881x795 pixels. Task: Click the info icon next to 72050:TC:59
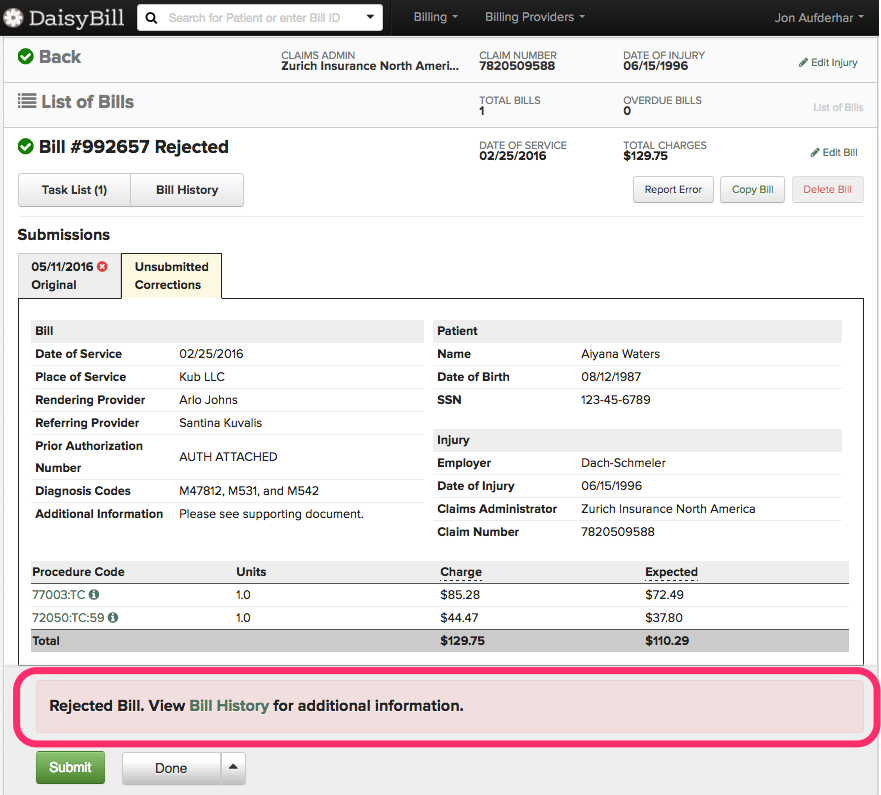[x=113, y=617]
